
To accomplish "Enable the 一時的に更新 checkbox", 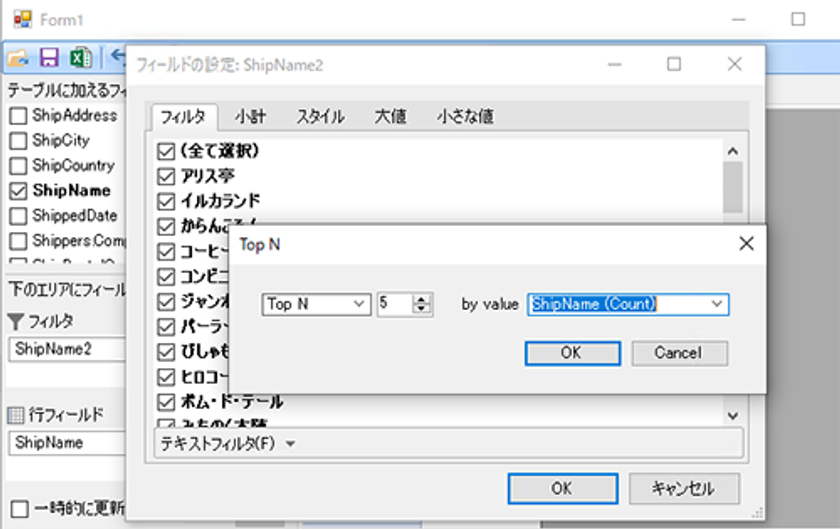I will coord(19,509).
